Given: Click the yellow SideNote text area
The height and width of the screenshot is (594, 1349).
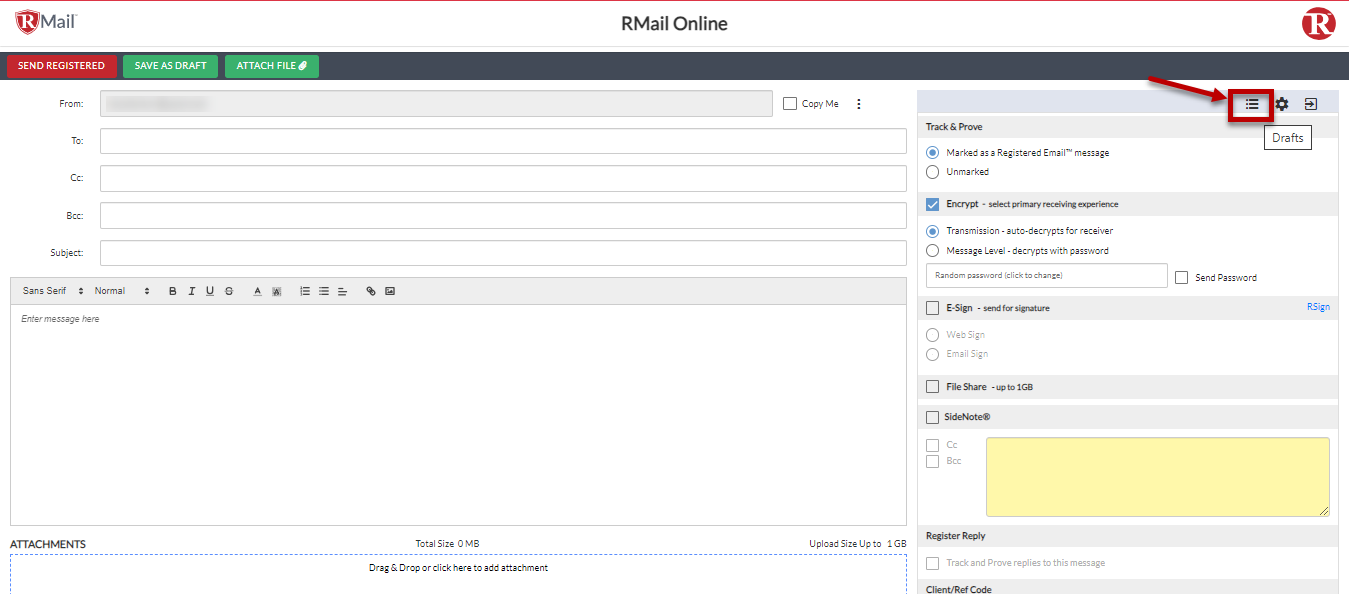Looking at the screenshot, I should [x=1158, y=477].
